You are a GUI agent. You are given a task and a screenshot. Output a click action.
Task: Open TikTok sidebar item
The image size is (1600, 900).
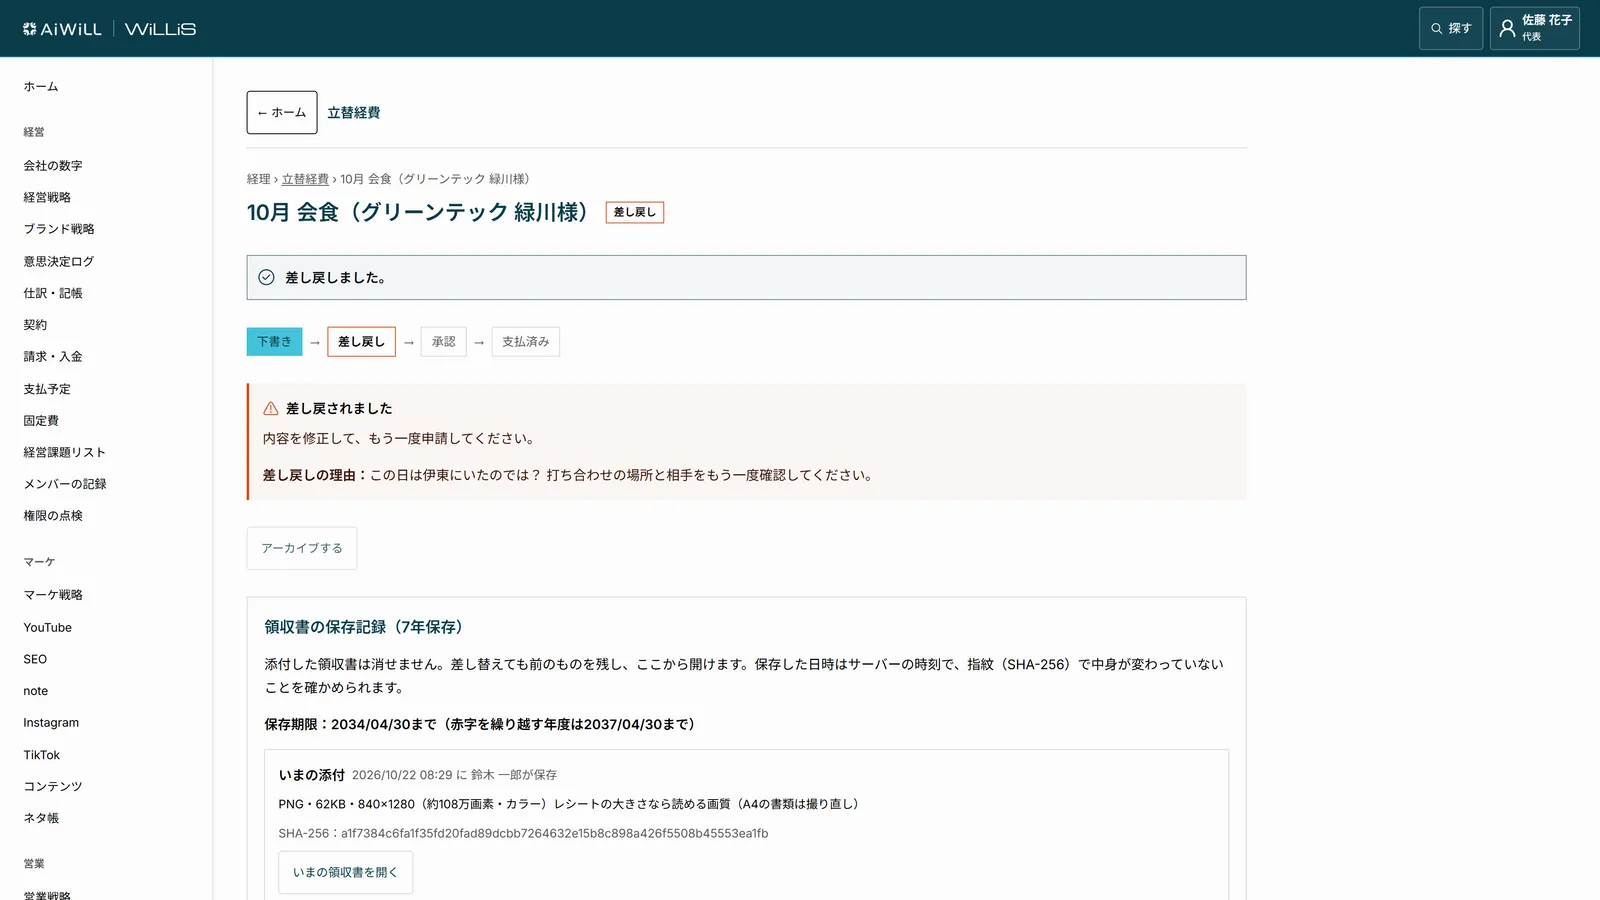(42, 755)
